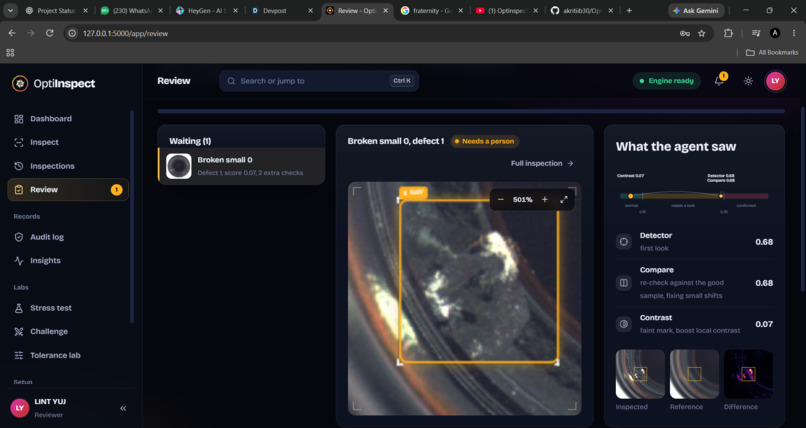Open the Difference heatmap thumbnail
Viewport: 806px width, 428px height.
tap(748, 374)
